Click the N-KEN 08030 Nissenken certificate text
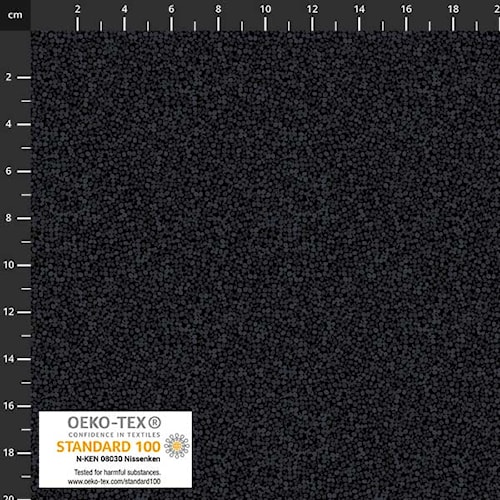Screen dimensions: 500x500 tap(118, 459)
